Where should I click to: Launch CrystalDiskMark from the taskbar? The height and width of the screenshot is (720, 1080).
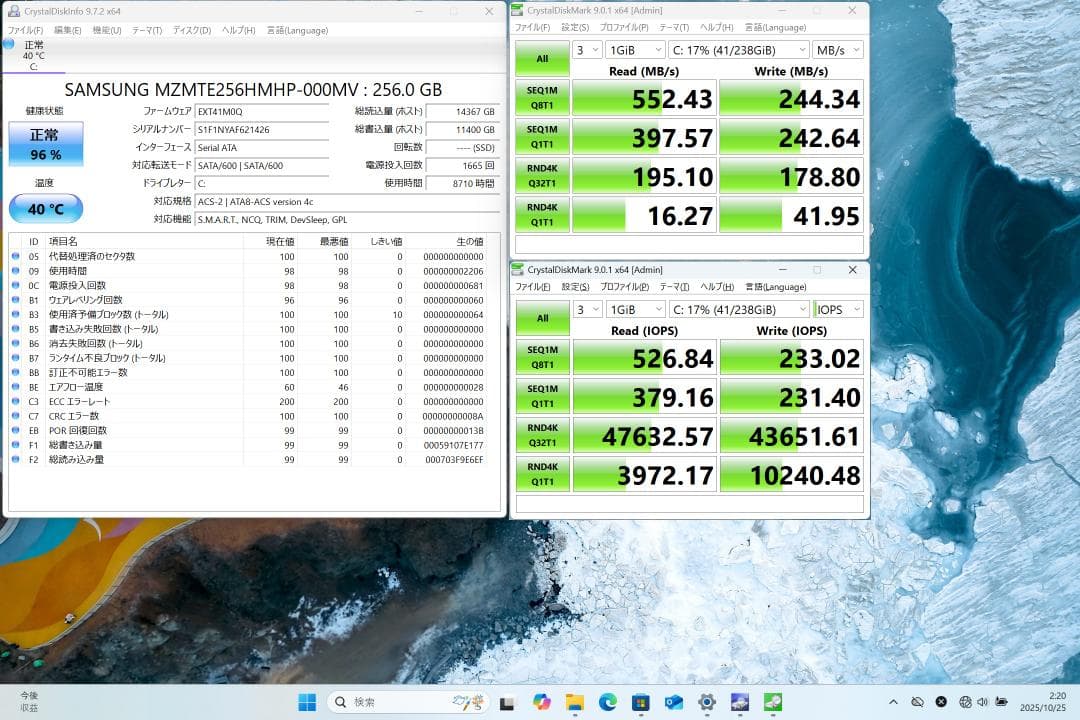tap(772, 702)
